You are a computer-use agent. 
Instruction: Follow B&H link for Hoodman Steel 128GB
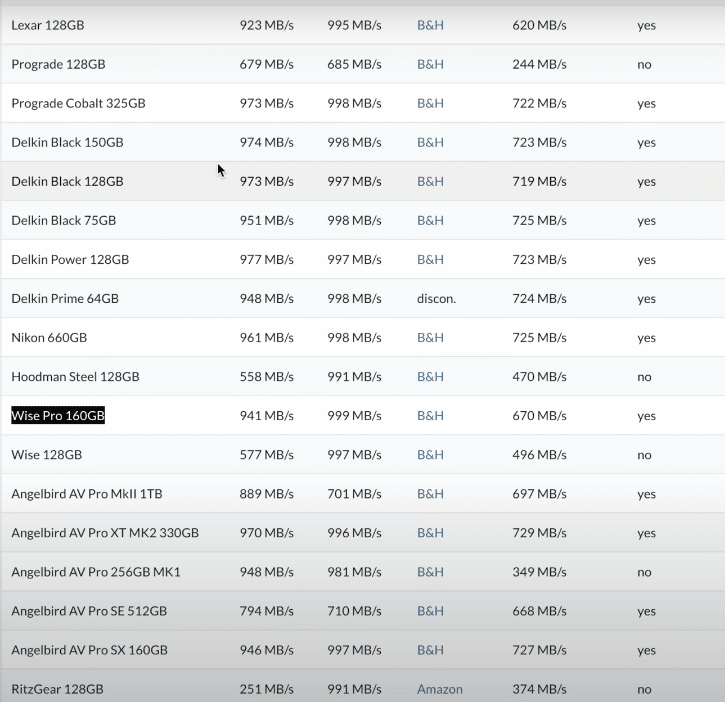pyautogui.click(x=430, y=376)
